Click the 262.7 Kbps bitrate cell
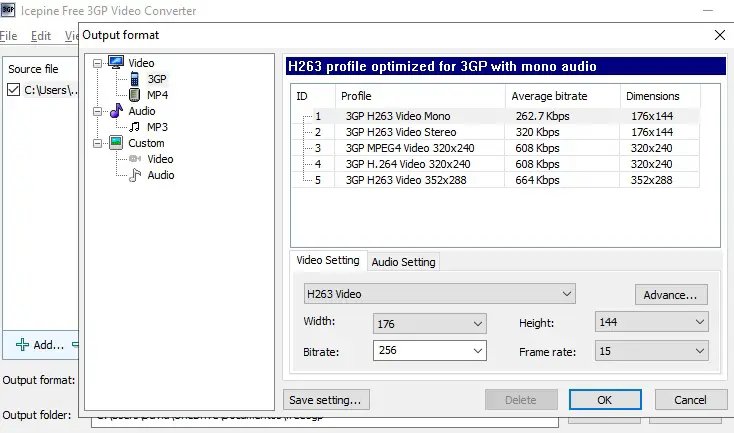Screen dimensions: 734x433 tap(543, 116)
